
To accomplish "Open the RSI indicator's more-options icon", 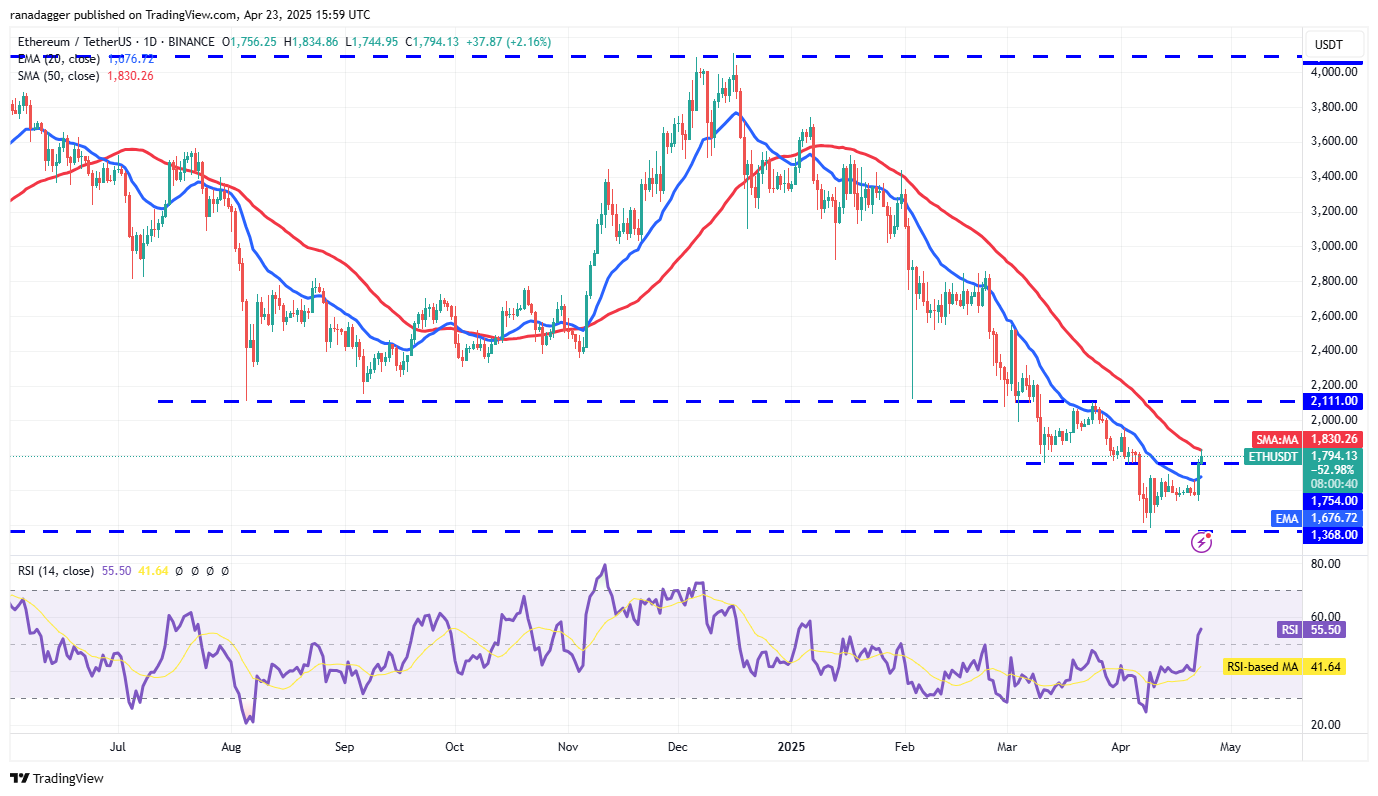I will click(225, 570).
